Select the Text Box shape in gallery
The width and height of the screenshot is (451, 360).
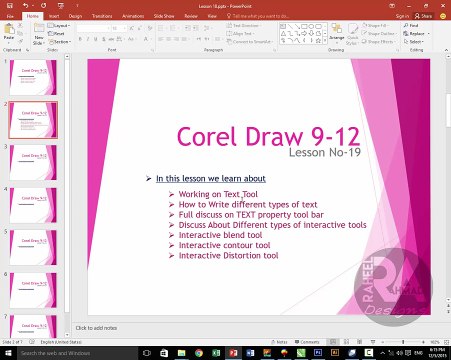coord(283,26)
